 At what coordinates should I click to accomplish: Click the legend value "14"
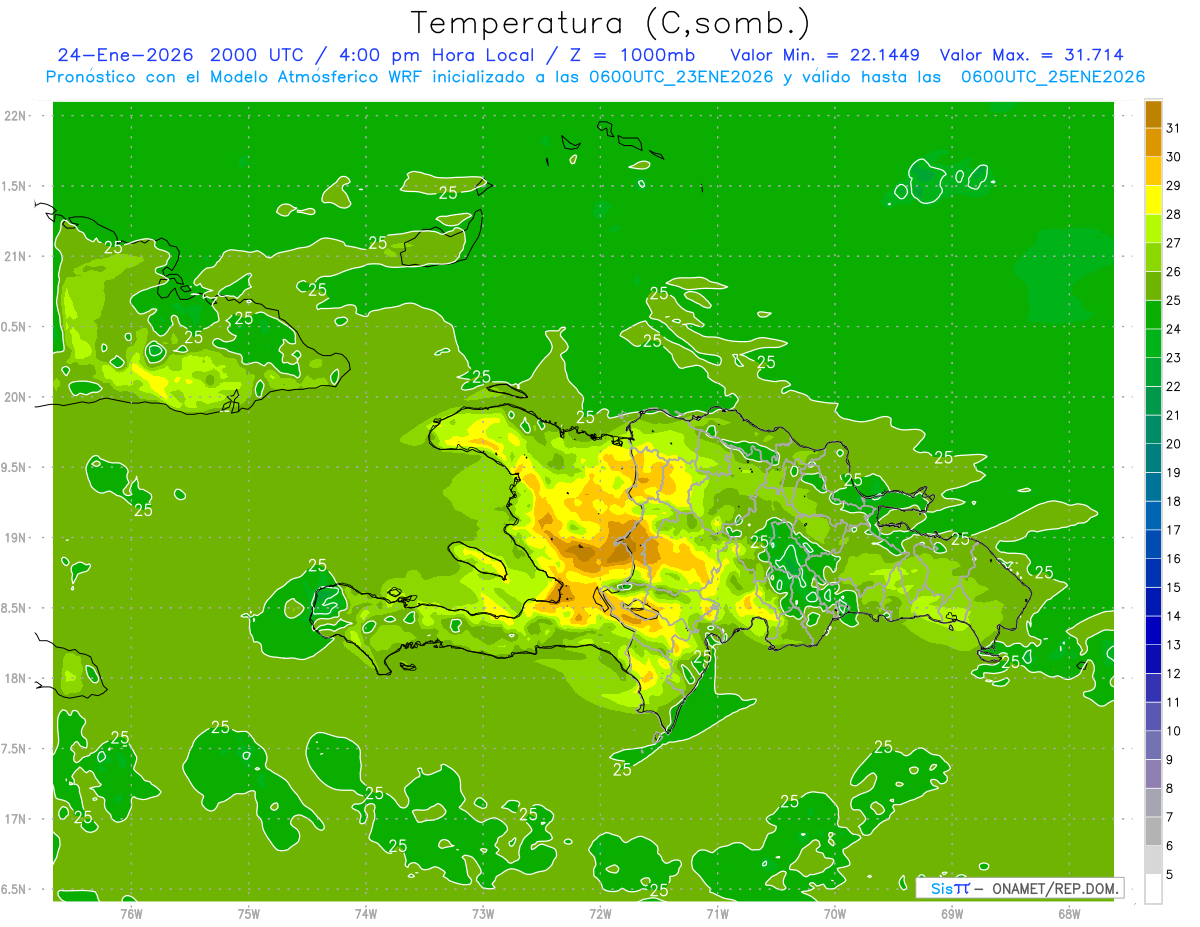(x=1174, y=616)
